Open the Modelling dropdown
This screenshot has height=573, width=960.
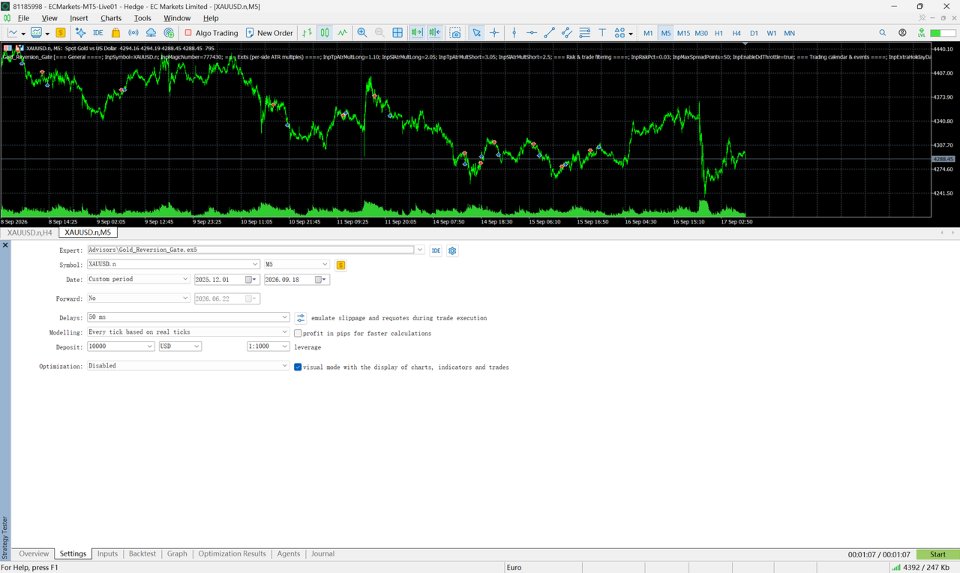click(x=284, y=332)
